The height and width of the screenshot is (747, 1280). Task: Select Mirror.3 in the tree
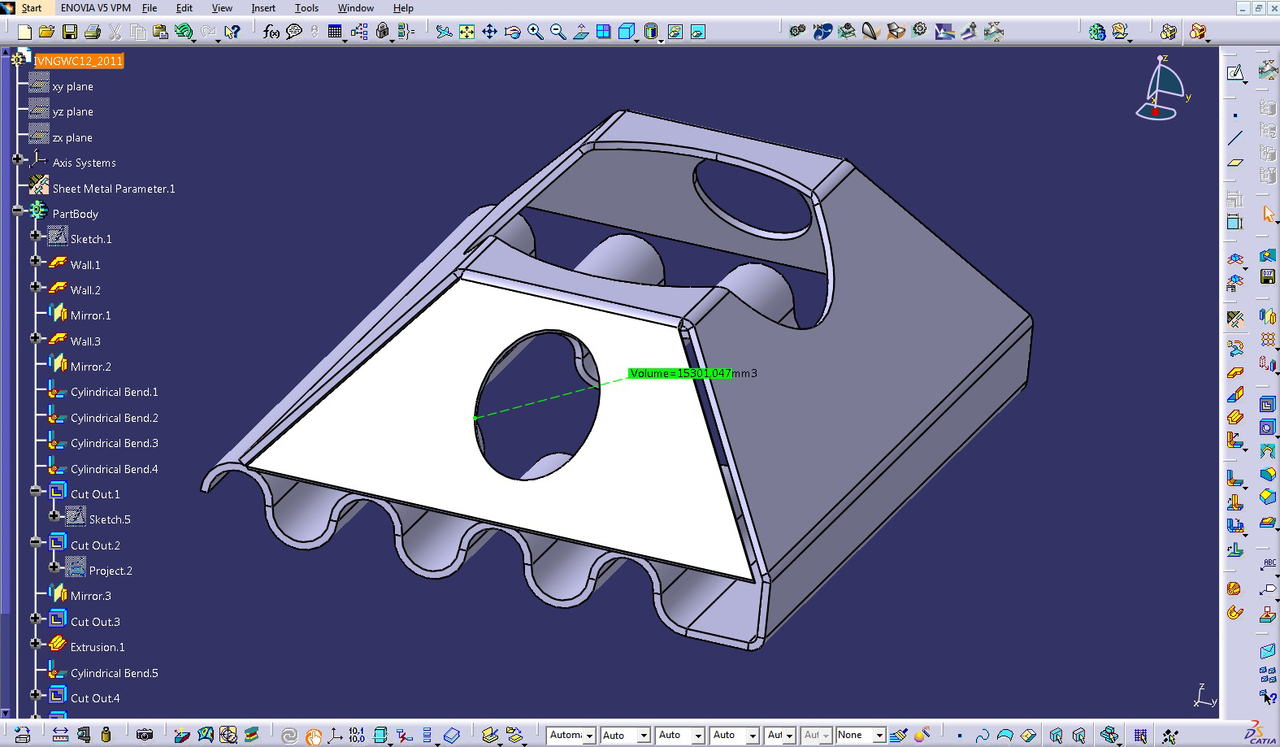tap(90, 596)
